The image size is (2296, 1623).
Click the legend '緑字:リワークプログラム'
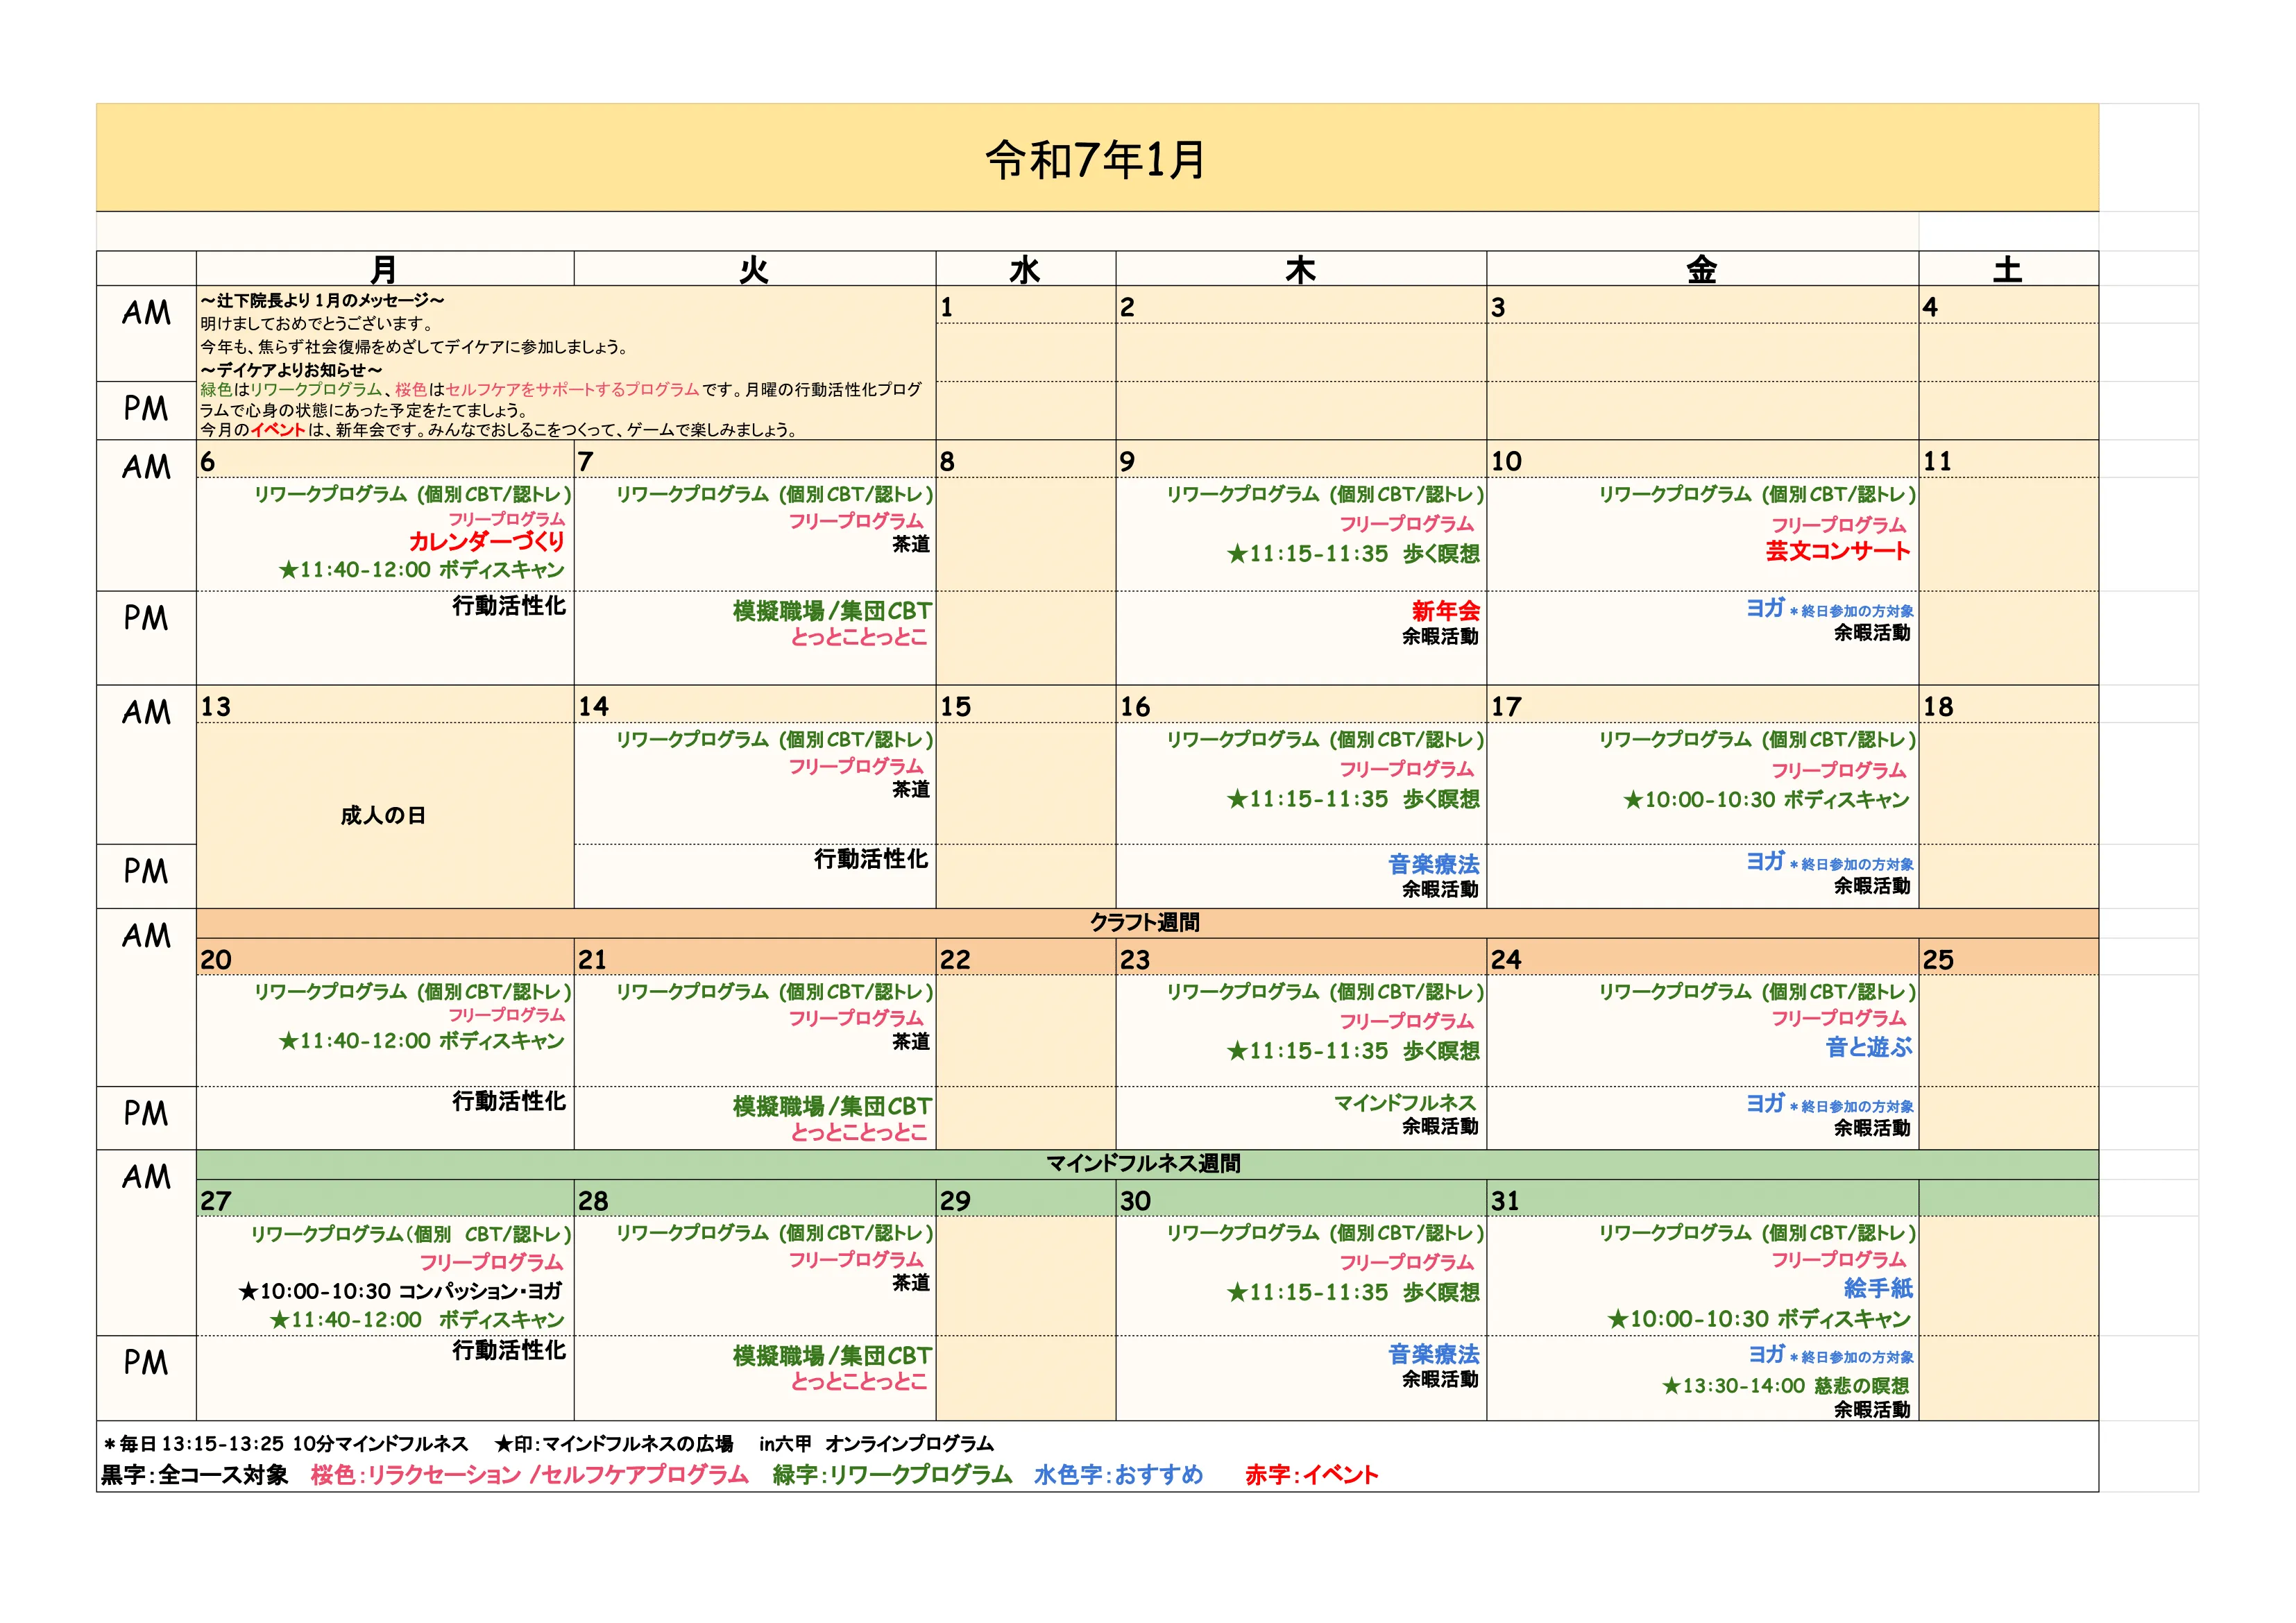[x=892, y=1475]
